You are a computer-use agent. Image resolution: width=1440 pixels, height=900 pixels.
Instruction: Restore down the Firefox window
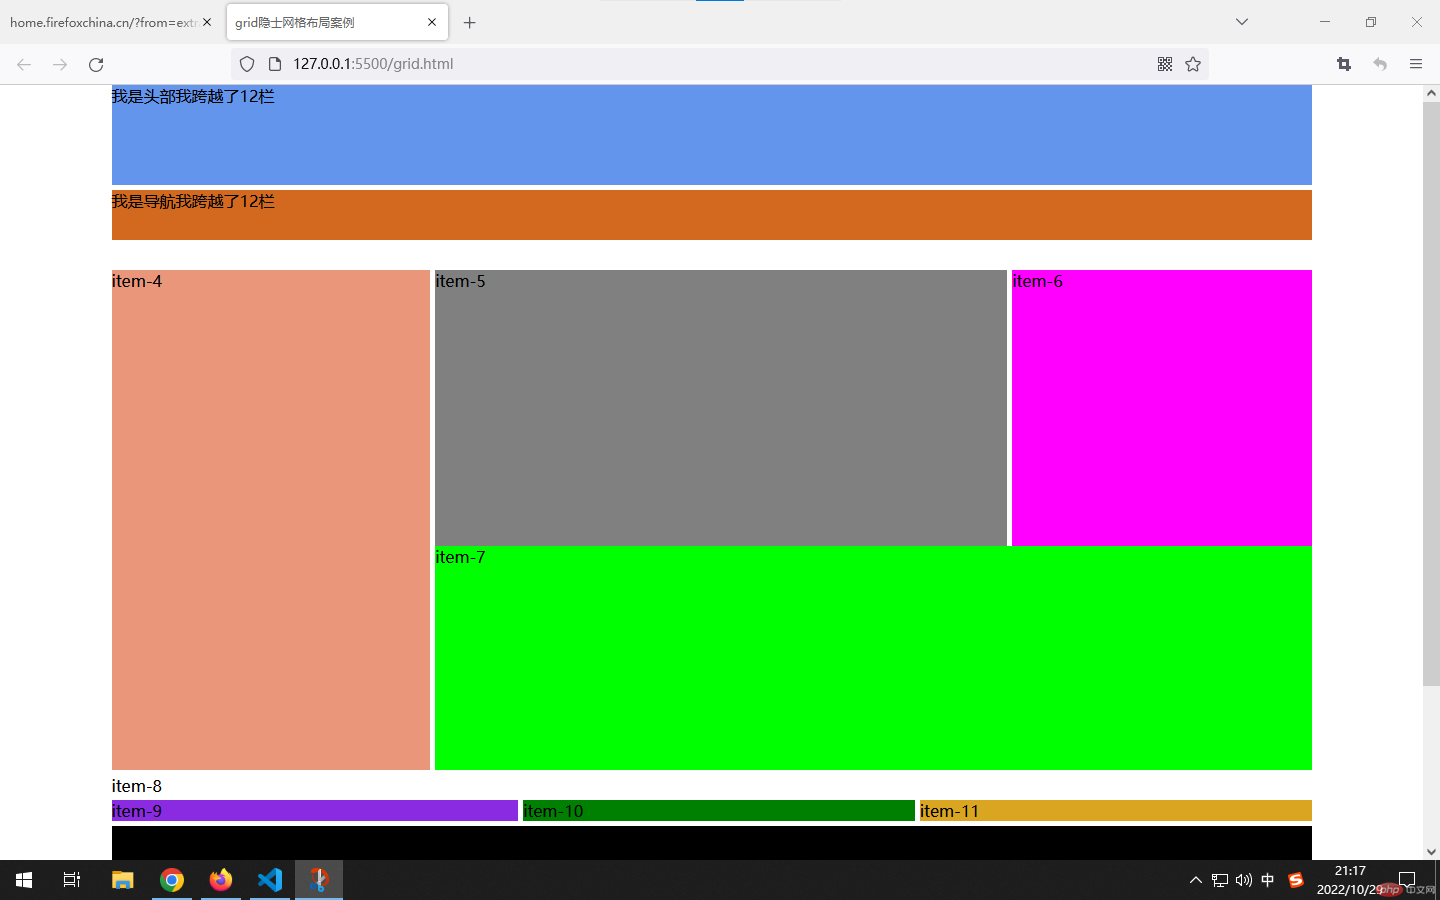pos(1371,22)
